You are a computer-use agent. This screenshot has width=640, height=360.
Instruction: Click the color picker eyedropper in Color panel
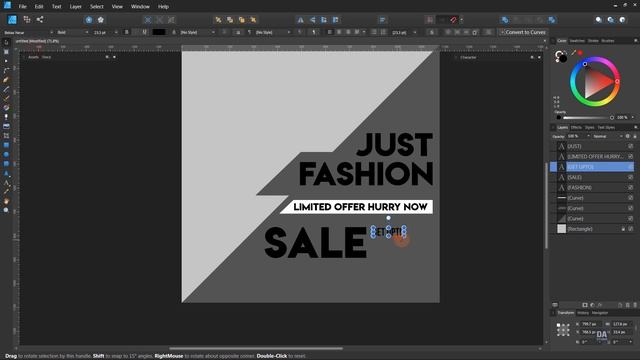pyautogui.click(x=573, y=53)
